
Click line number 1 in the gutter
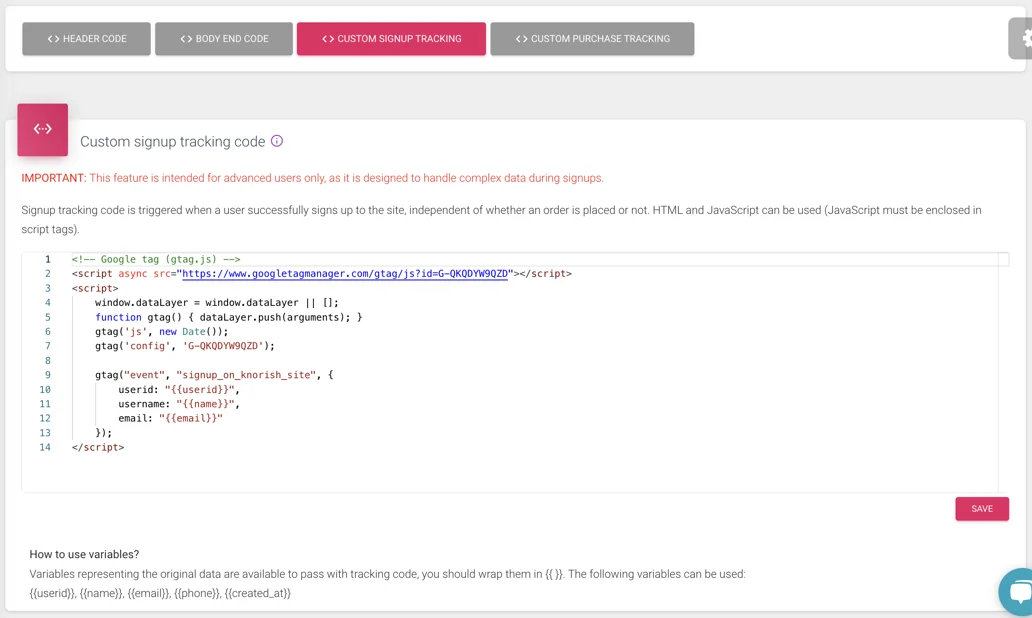[46, 259]
